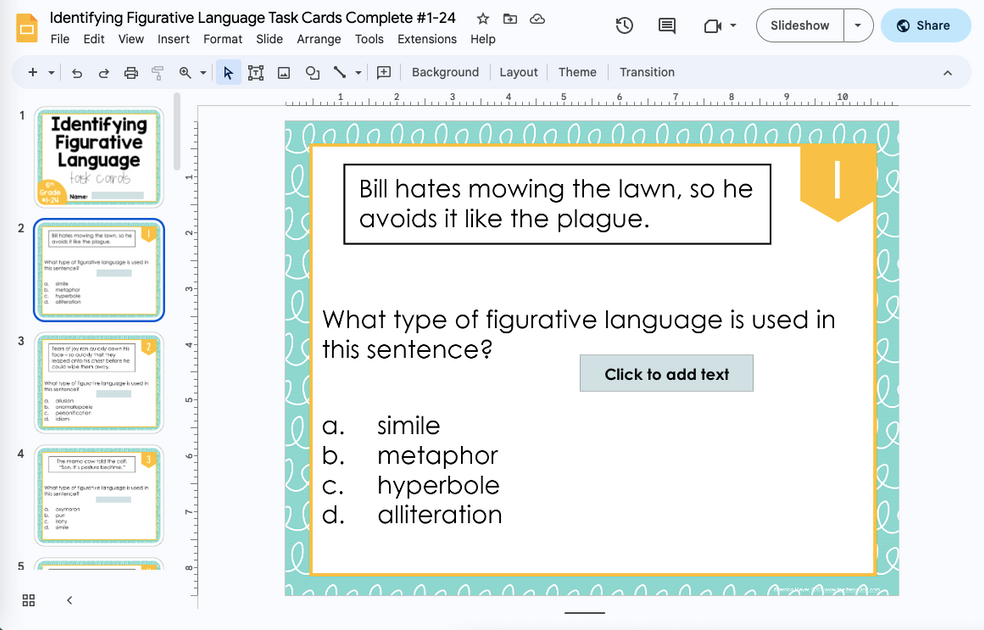Open the Extensions menu
Viewport: 984px width, 630px height.
(x=427, y=39)
